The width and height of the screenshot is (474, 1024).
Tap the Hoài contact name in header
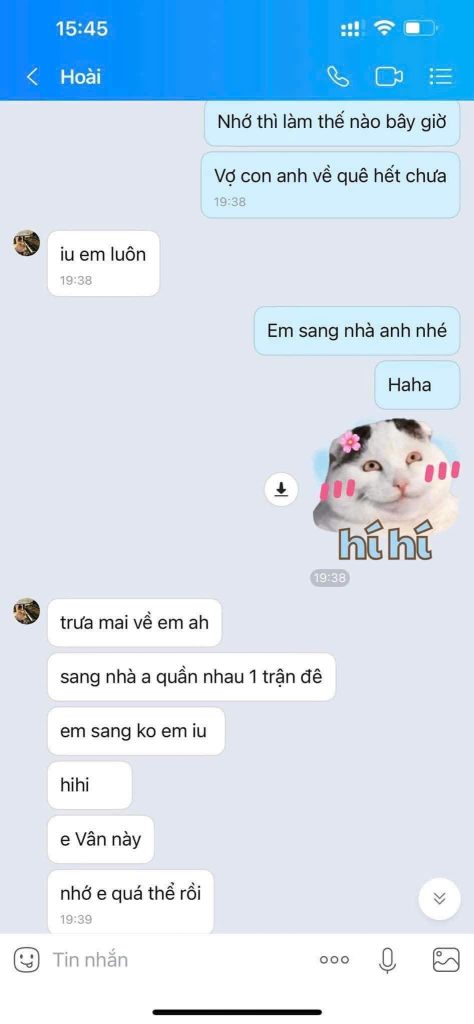coord(81,76)
